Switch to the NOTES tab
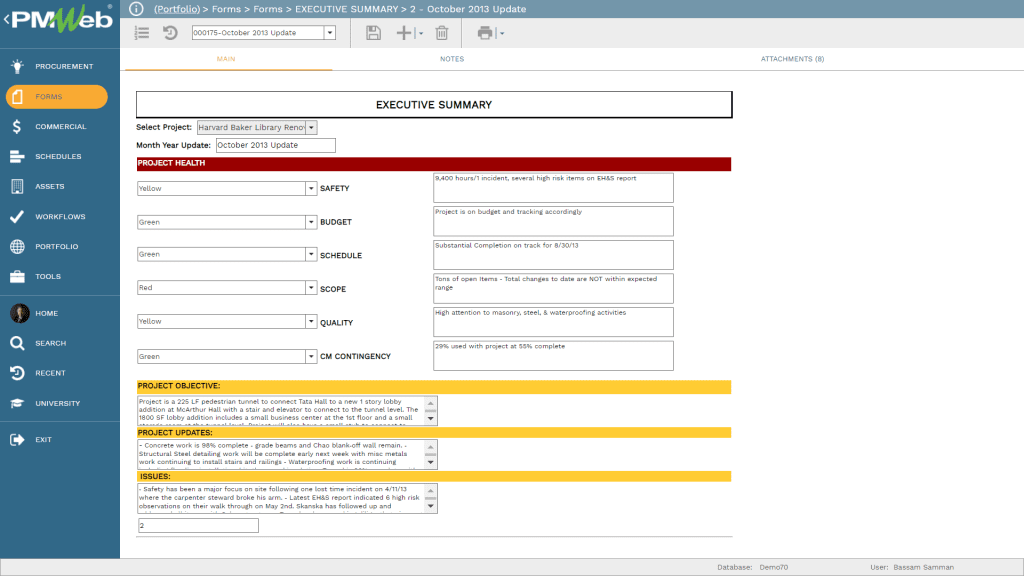The image size is (1024, 576). pos(452,59)
